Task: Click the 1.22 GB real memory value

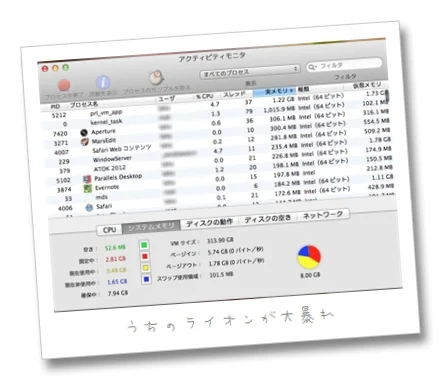Action: click(283, 100)
